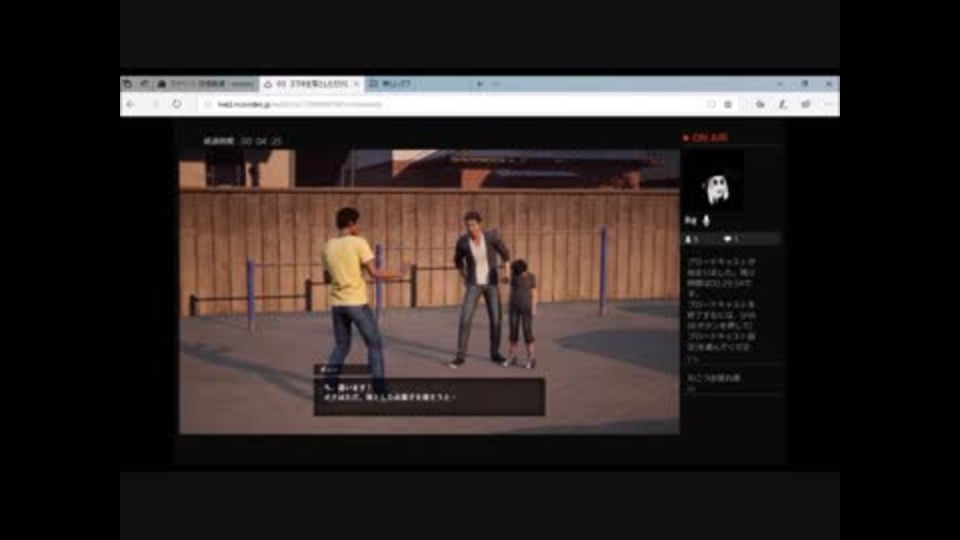This screenshot has height=540, width=960.
Task: Switch to the first browser tab
Action: click(x=205, y=84)
